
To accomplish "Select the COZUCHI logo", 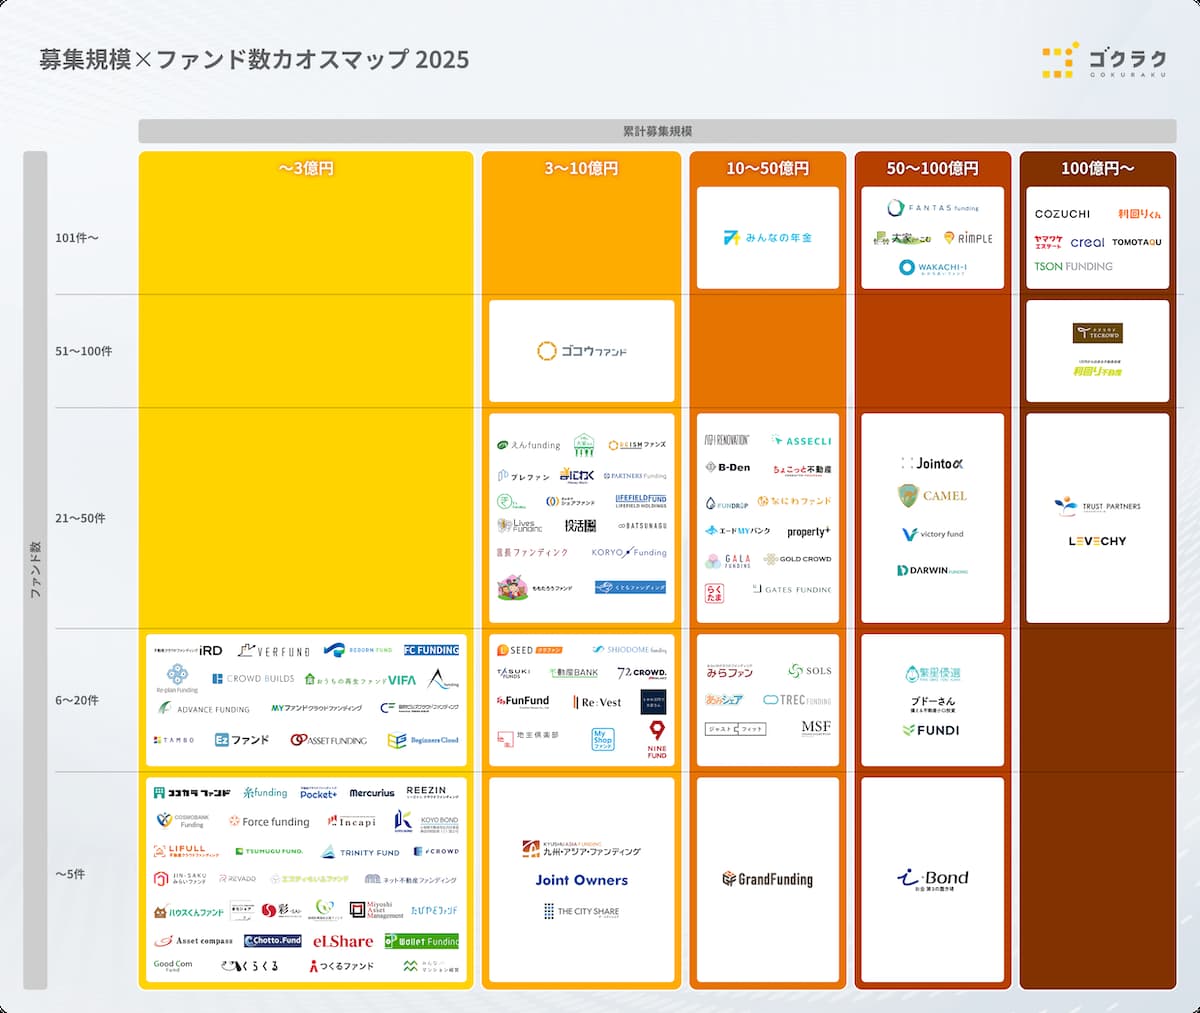I will click(1063, 214).
